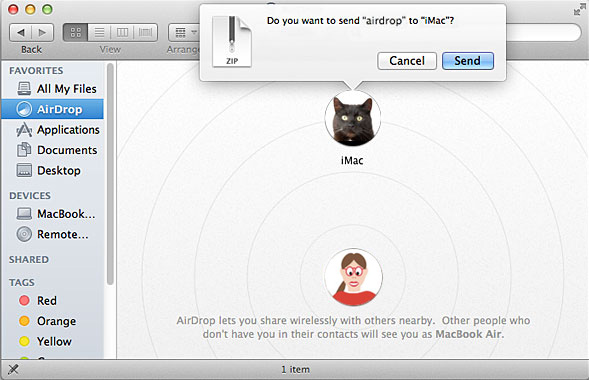The image size is (589, 380).
Task: Select AirDrop in the Favorites sidebar
Action: [x=53, y=109]
